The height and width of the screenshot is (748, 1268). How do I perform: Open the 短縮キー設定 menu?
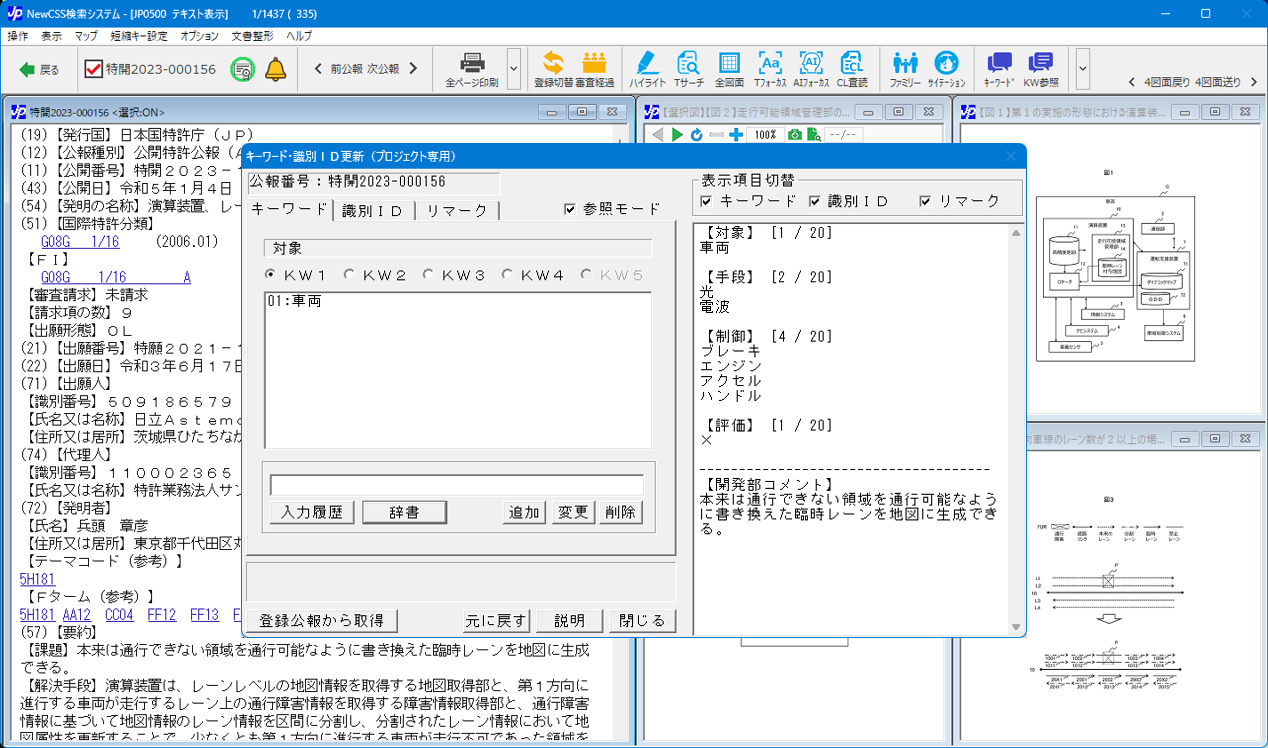pos(139,36)
